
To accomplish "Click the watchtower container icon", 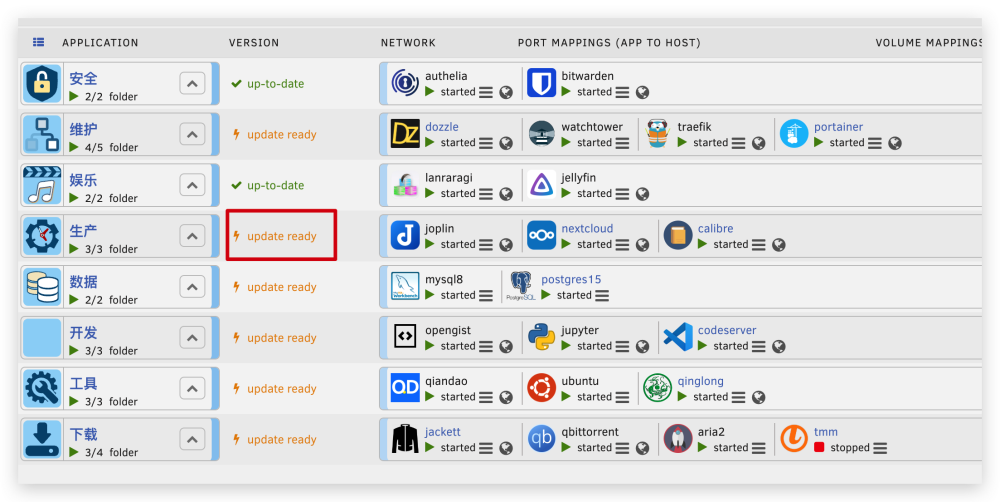I will point(541,134).
